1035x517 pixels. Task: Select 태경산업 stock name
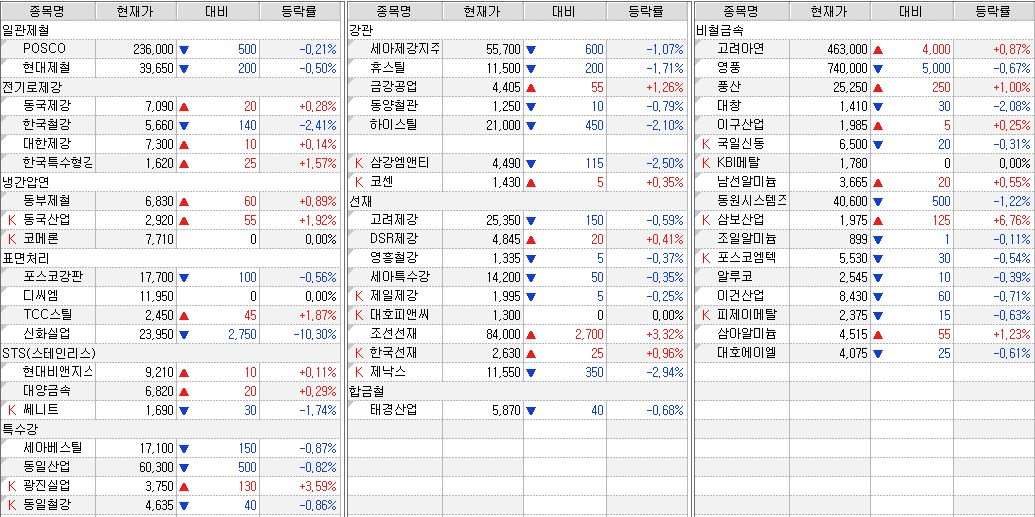pyautogui.click(x=394, y=410)
